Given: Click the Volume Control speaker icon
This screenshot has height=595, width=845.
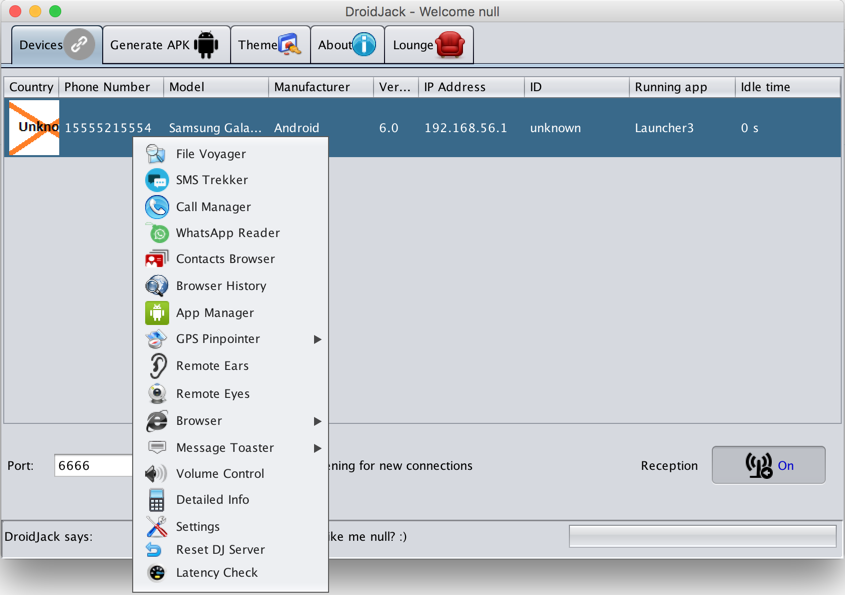Looking at the screenshot, I should pos(156,474).
